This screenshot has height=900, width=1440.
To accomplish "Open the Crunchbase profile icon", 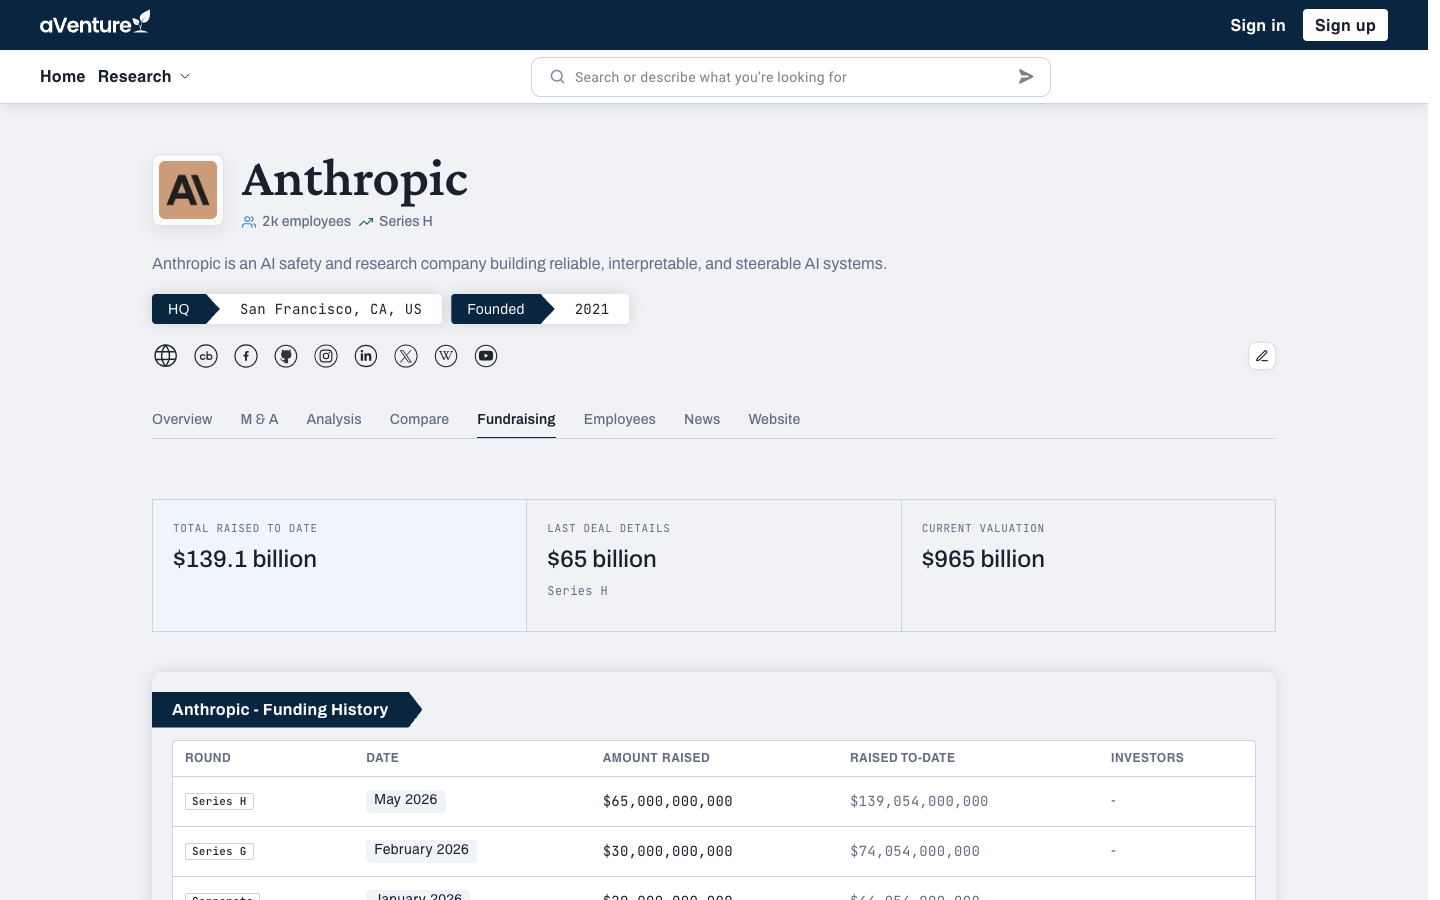I will [206, 356].
